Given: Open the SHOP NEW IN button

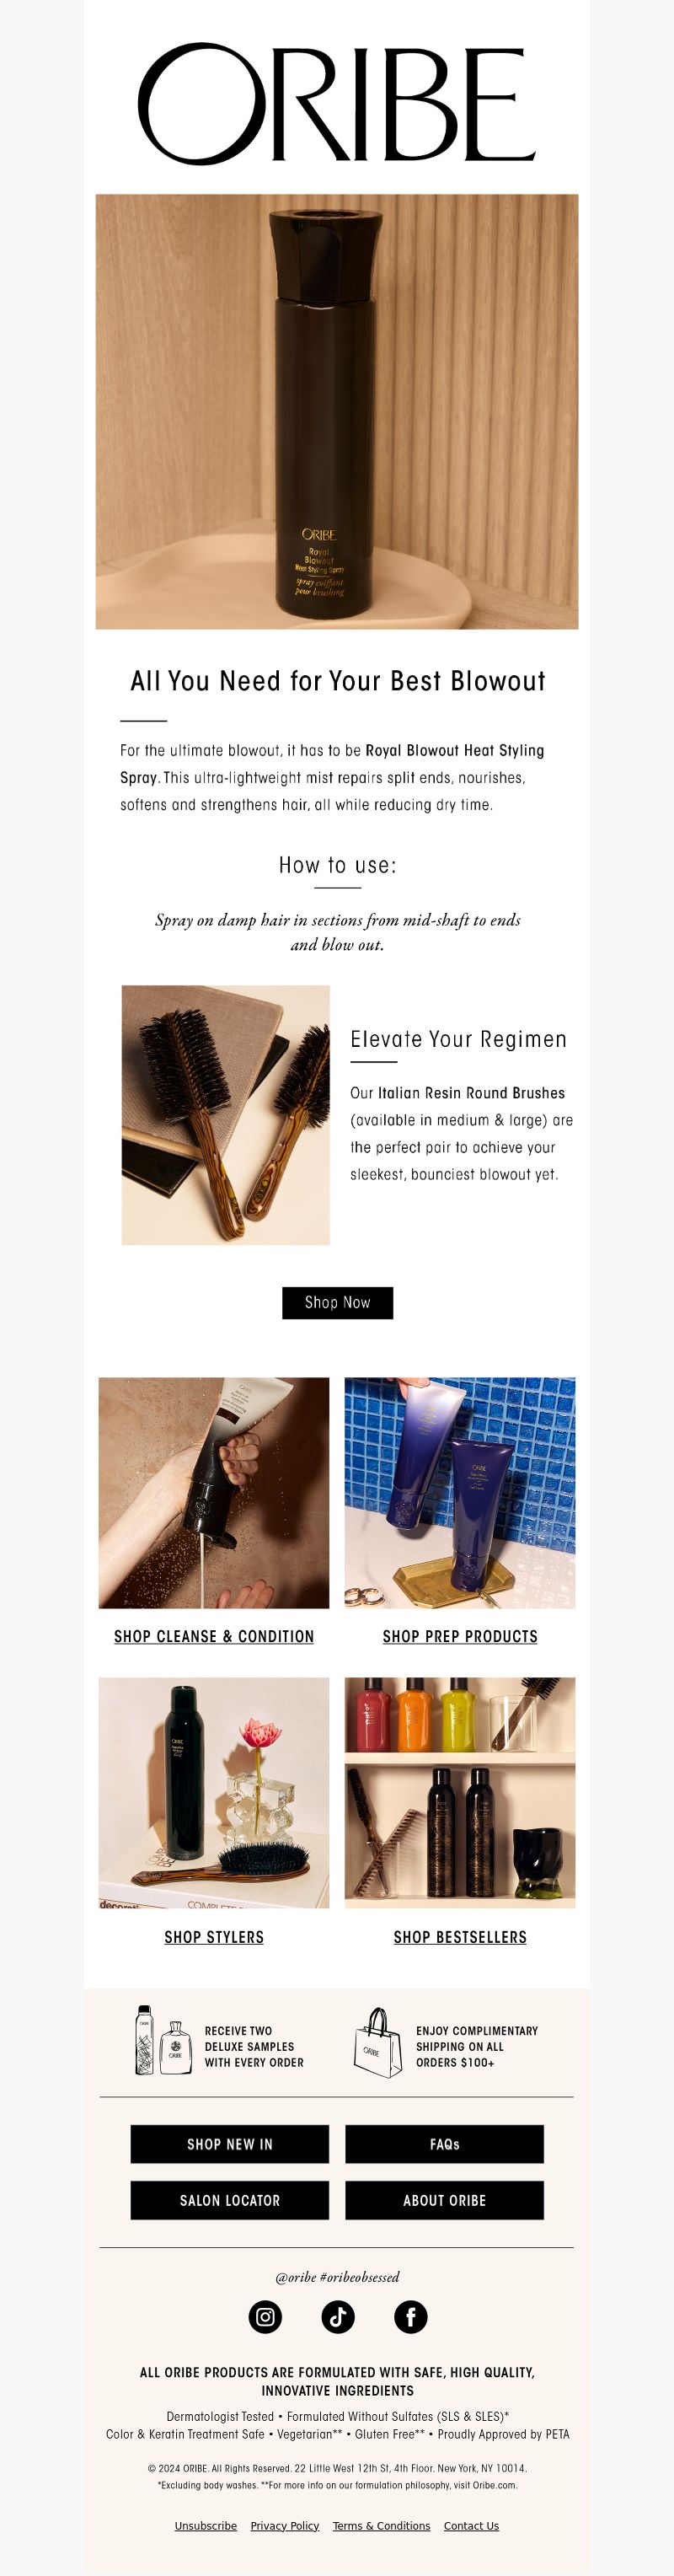Looking at the screenshot, I should coord(230,2144).
